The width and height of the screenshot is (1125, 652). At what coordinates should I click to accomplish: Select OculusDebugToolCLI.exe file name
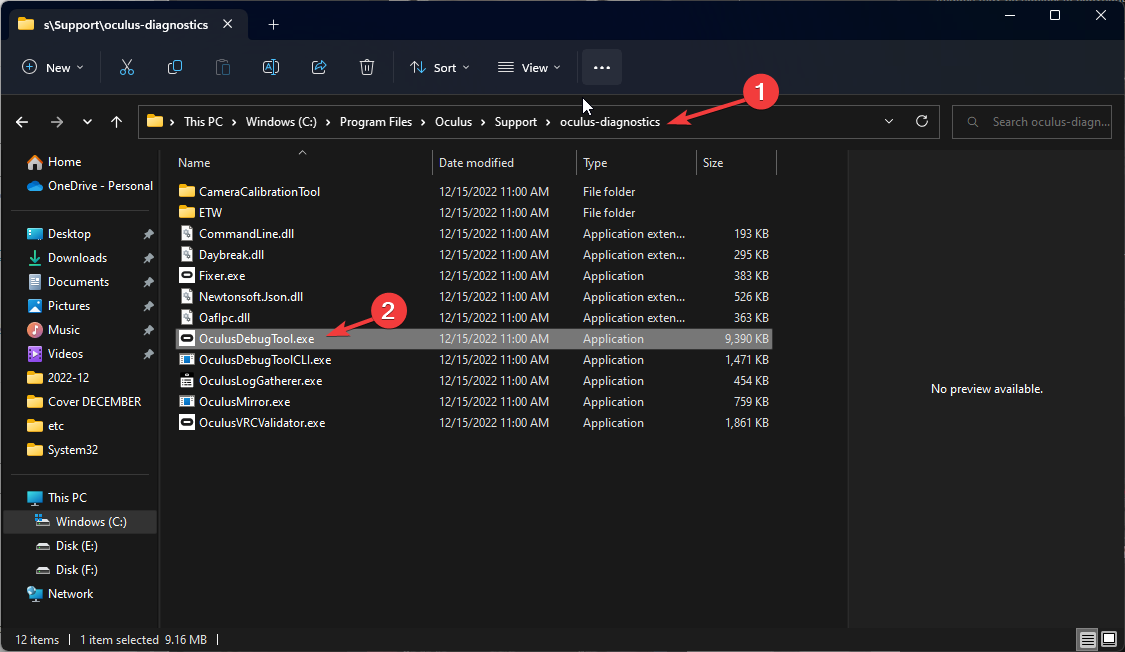click(265, 360)
